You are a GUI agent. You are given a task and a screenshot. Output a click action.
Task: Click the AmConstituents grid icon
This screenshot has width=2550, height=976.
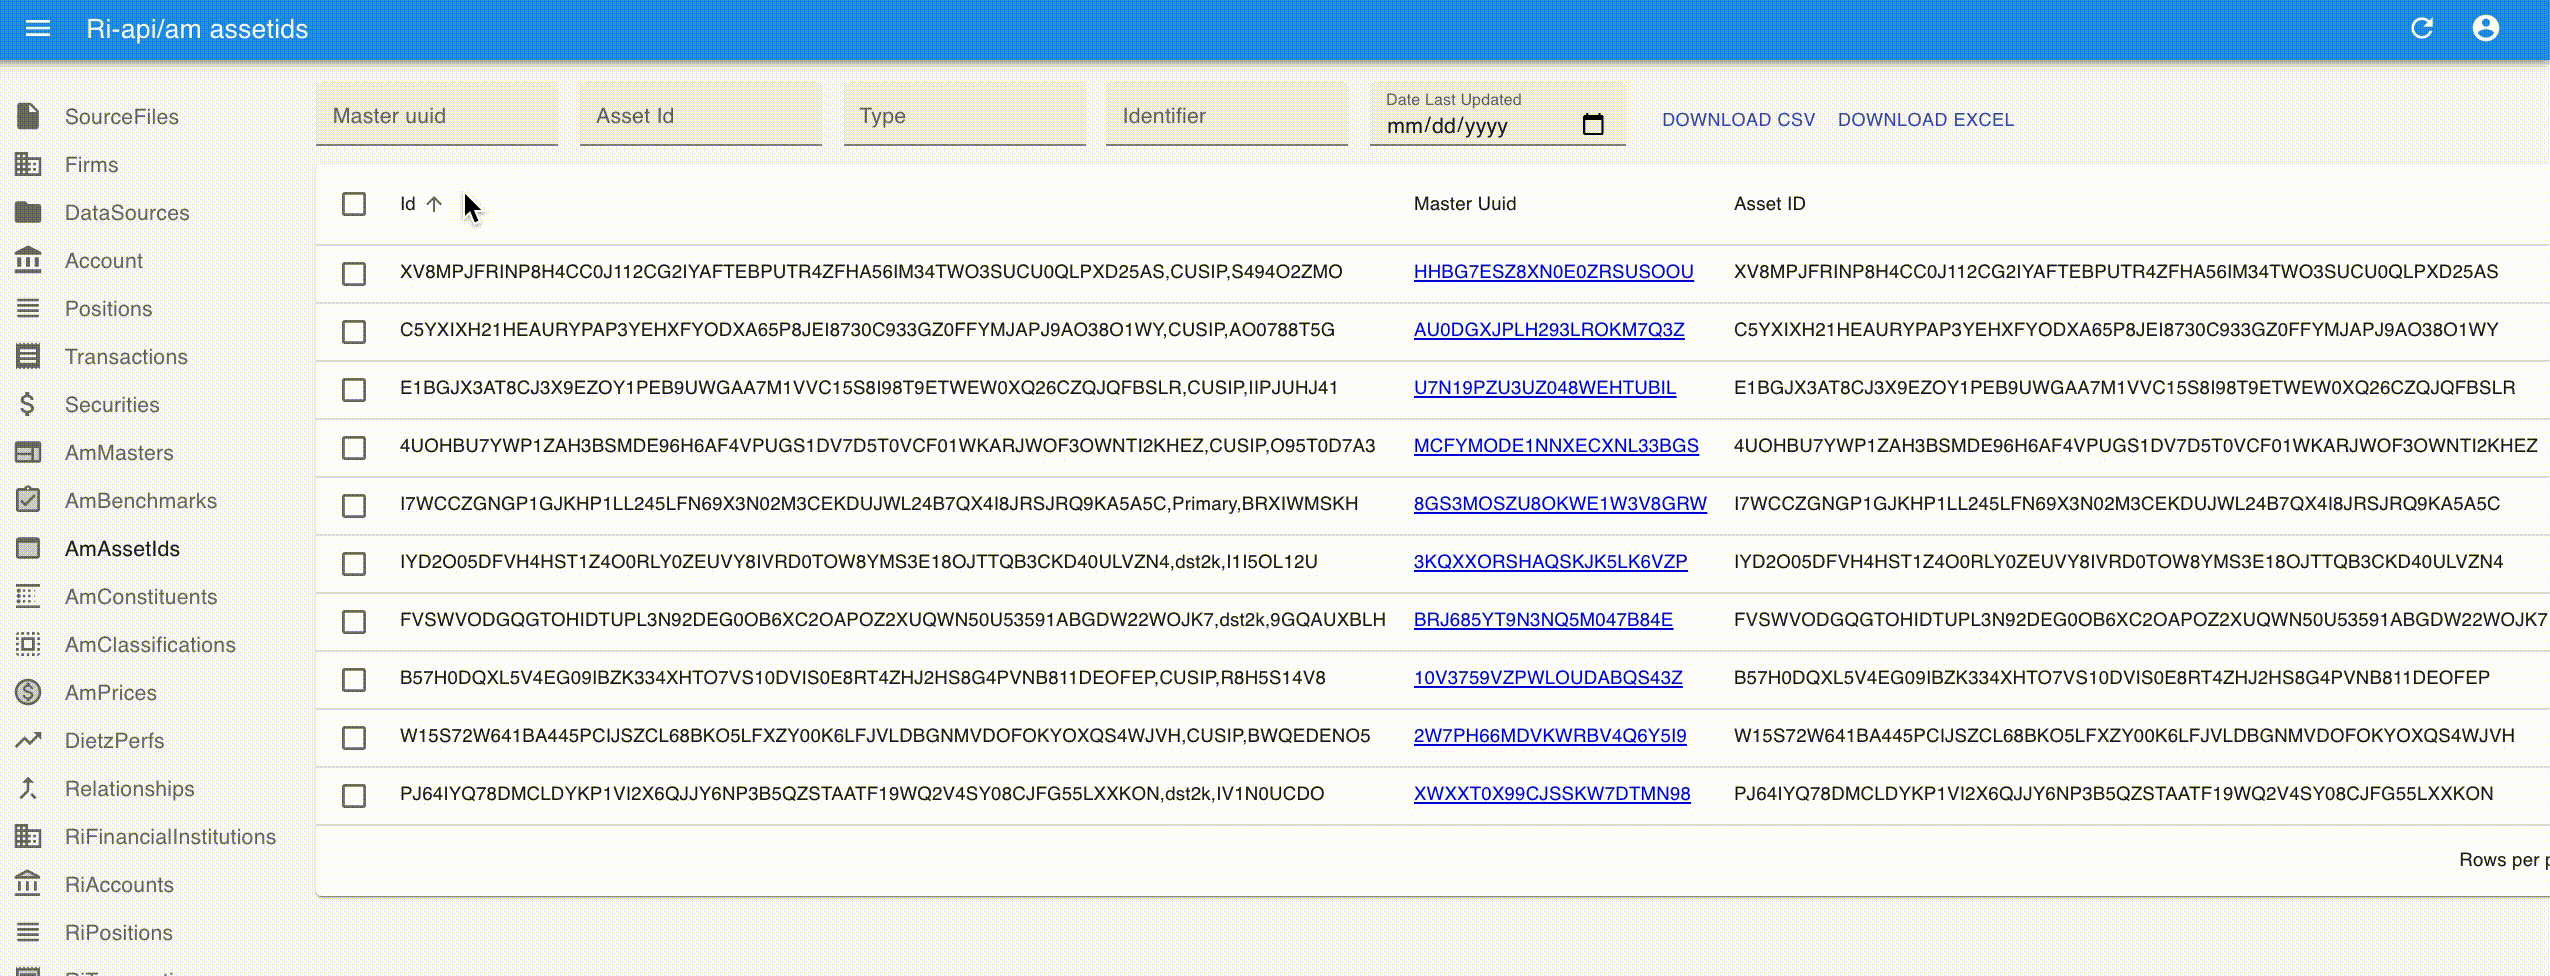(x=28, y=596)
